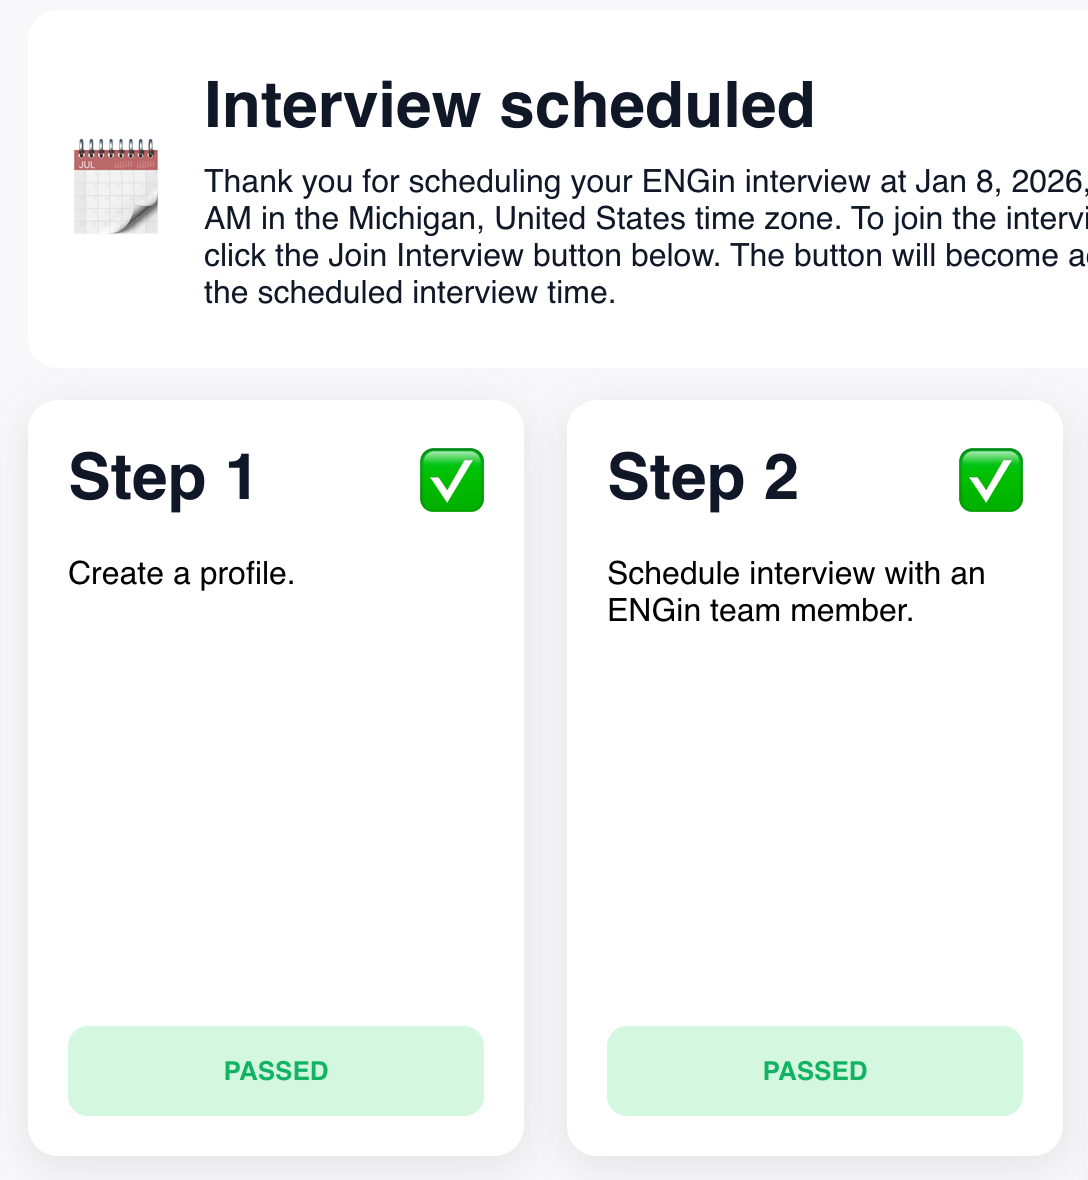
Task: Click the Step 2 green checkmark
Action: point(991,480)
